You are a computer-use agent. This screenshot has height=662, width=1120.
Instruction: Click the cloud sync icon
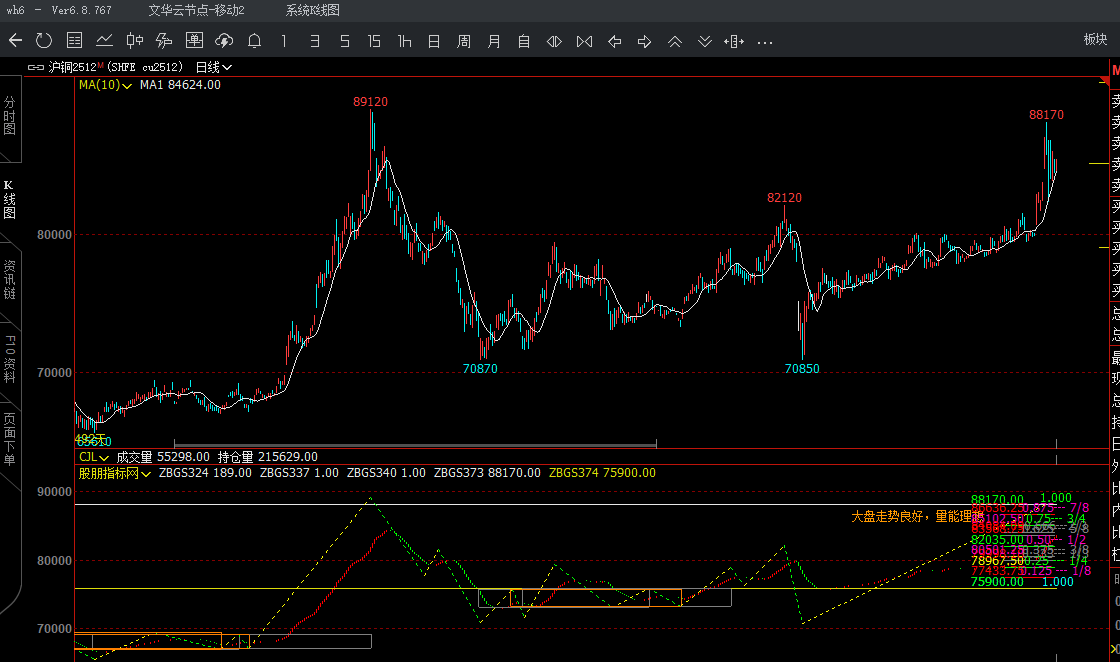click(224, 41)
